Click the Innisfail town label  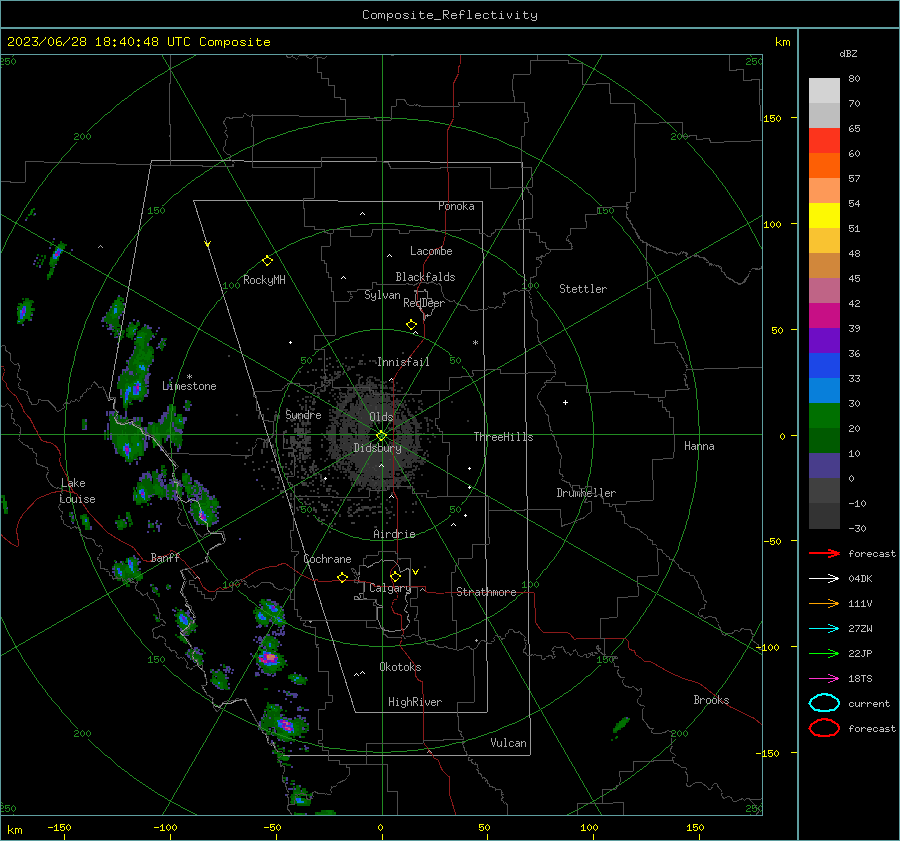(403, 362)
